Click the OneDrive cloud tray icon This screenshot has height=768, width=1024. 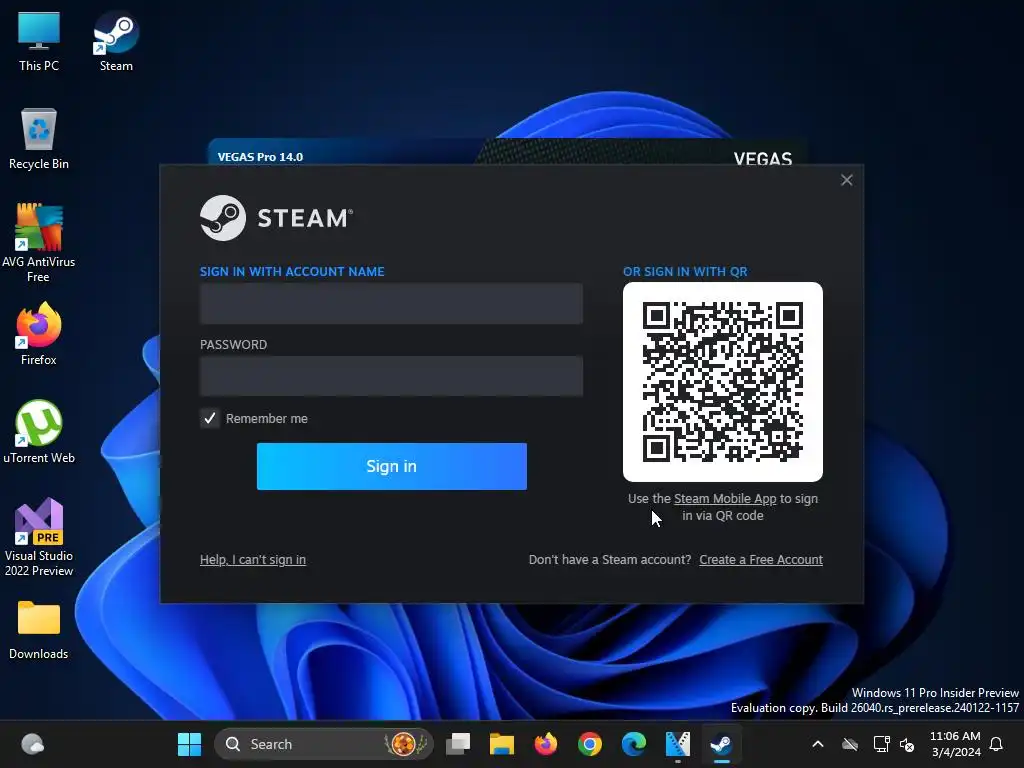pos(850,744)
